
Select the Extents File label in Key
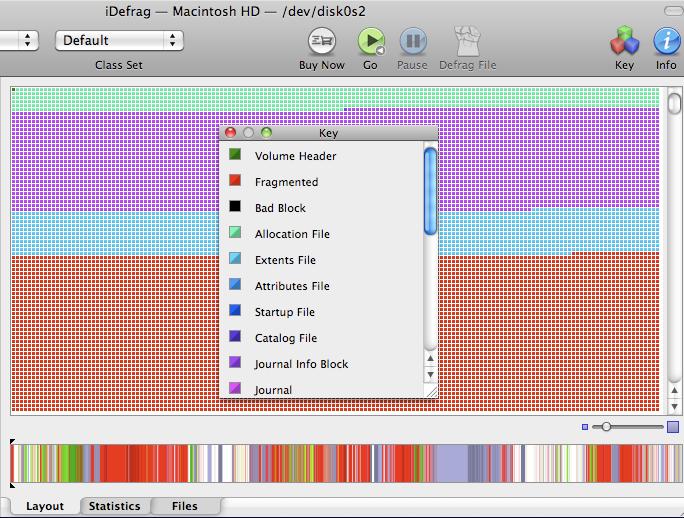285,260
